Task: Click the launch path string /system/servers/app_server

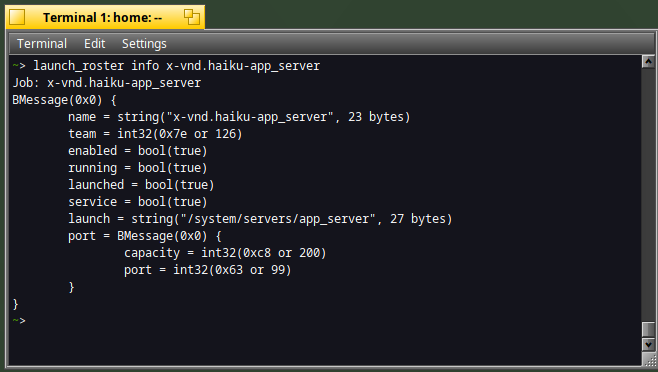Action: 277,219
